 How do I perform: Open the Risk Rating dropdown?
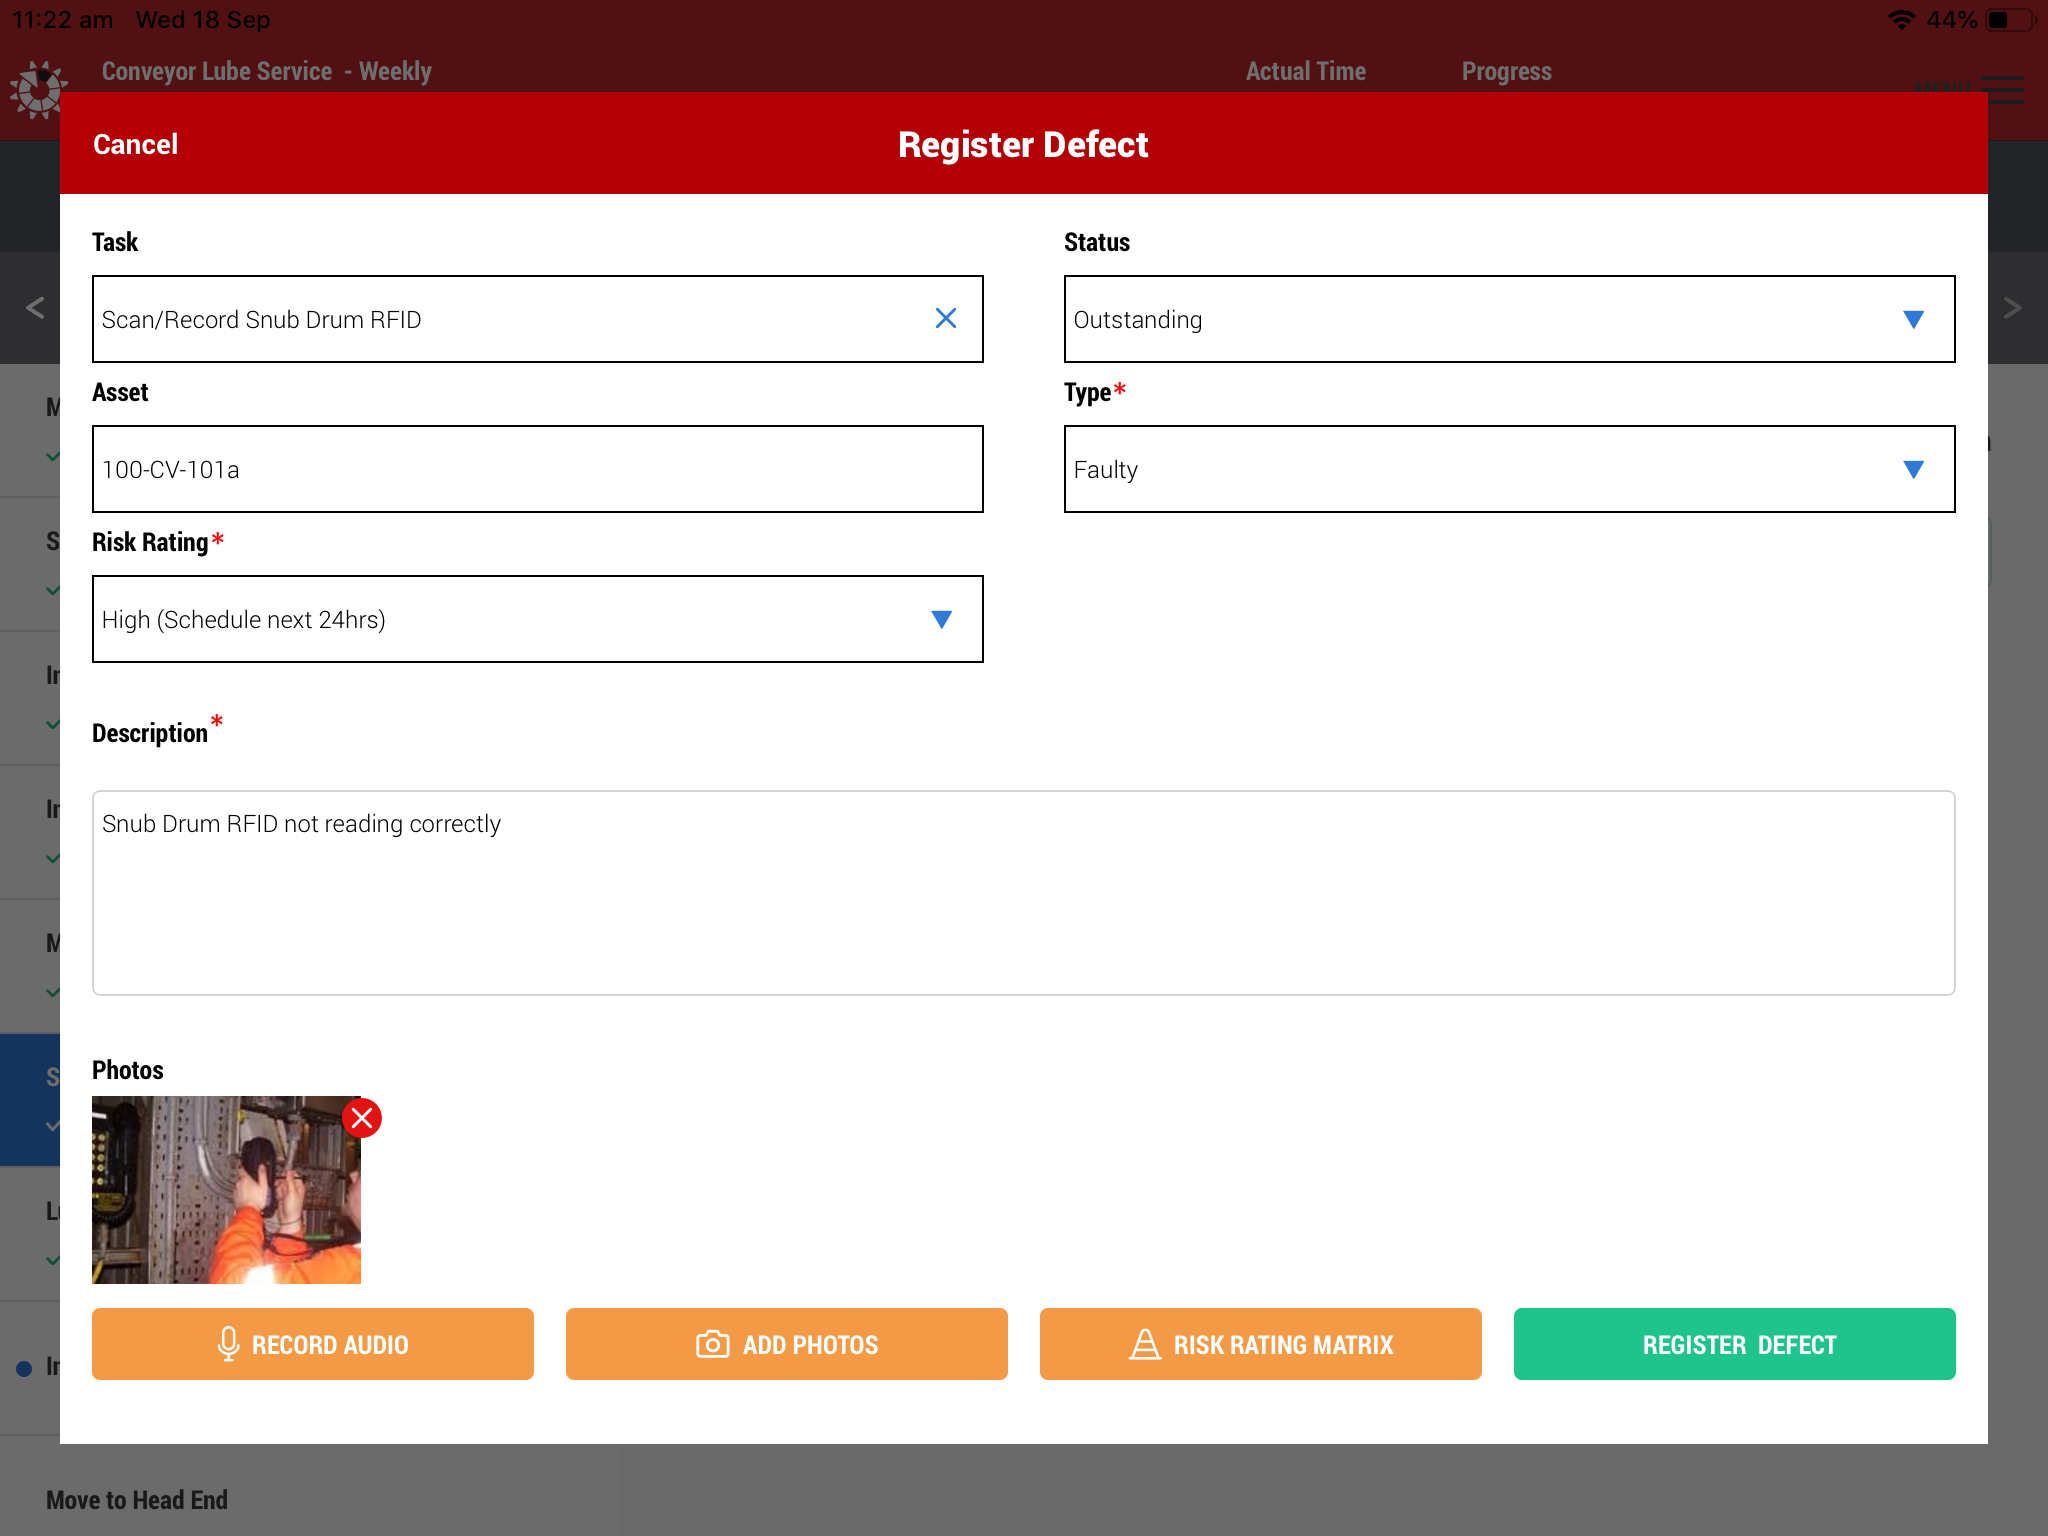point(537,619)
